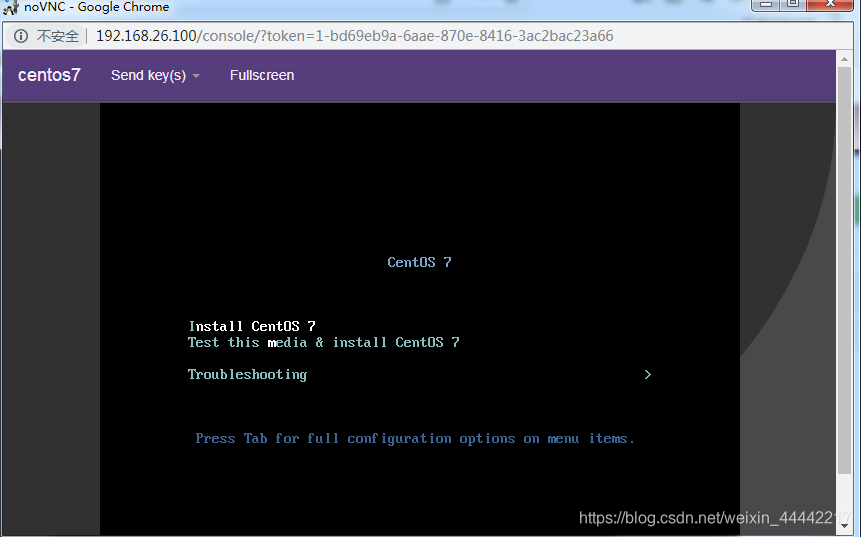
Task: Minimize the noVNC Chrome window
Action: pos(765,4)
